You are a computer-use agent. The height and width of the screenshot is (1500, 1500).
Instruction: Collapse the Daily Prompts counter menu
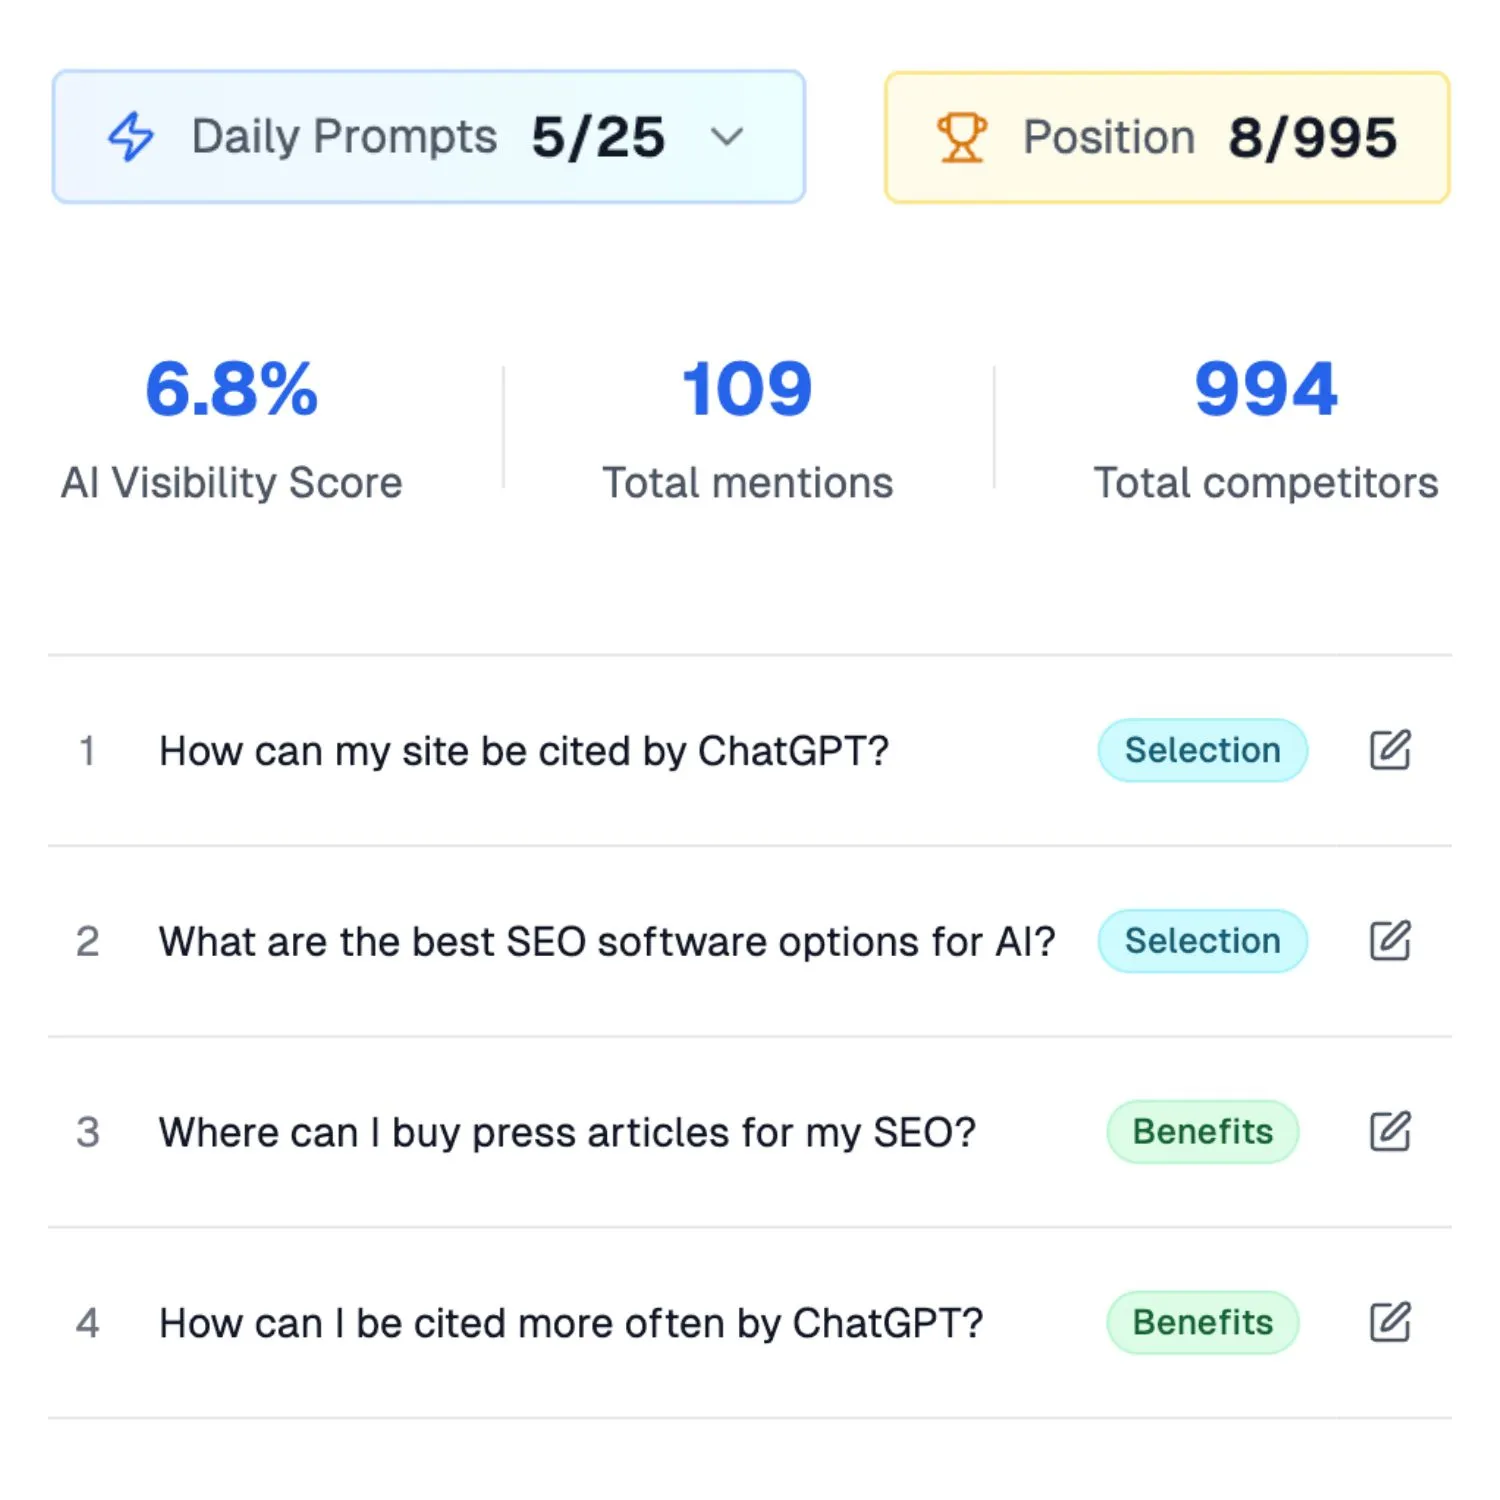pyautogui.click(x=727, y=137)
